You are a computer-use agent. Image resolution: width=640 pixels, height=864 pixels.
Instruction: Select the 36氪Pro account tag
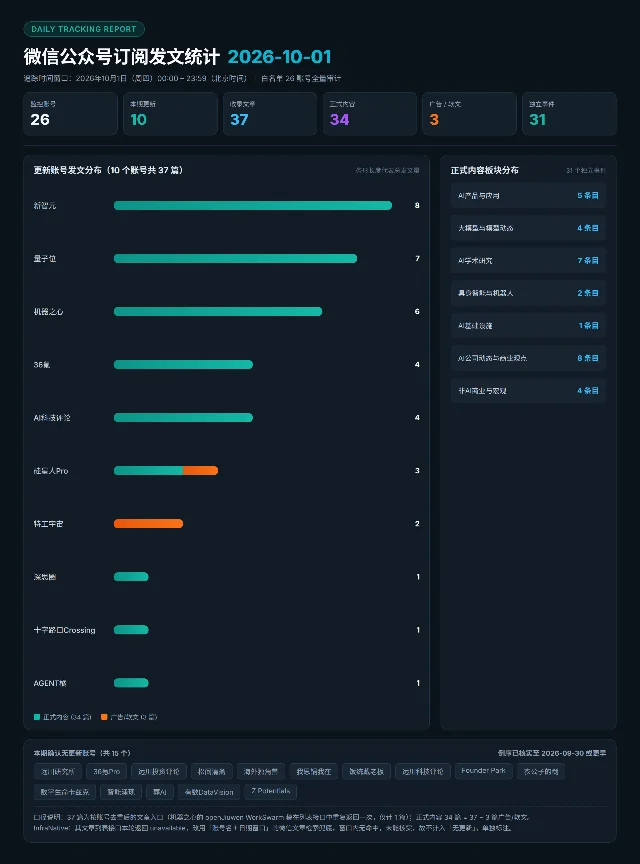click(x=107, y=771)
